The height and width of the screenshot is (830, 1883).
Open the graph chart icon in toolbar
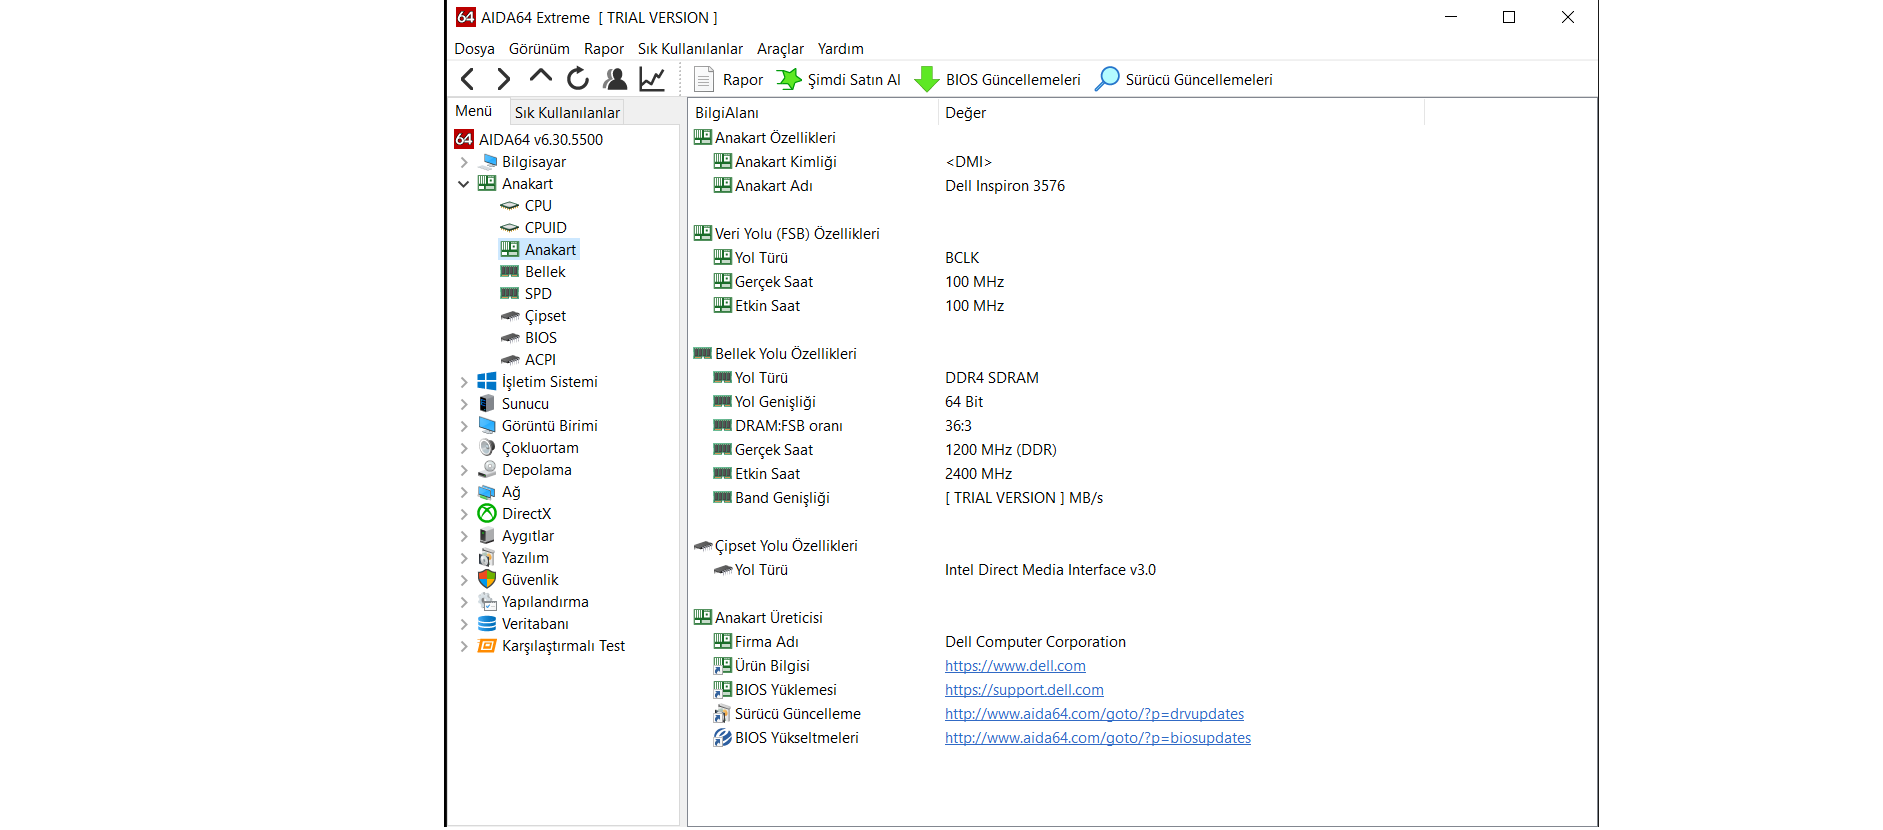click(x=652, y=79)
